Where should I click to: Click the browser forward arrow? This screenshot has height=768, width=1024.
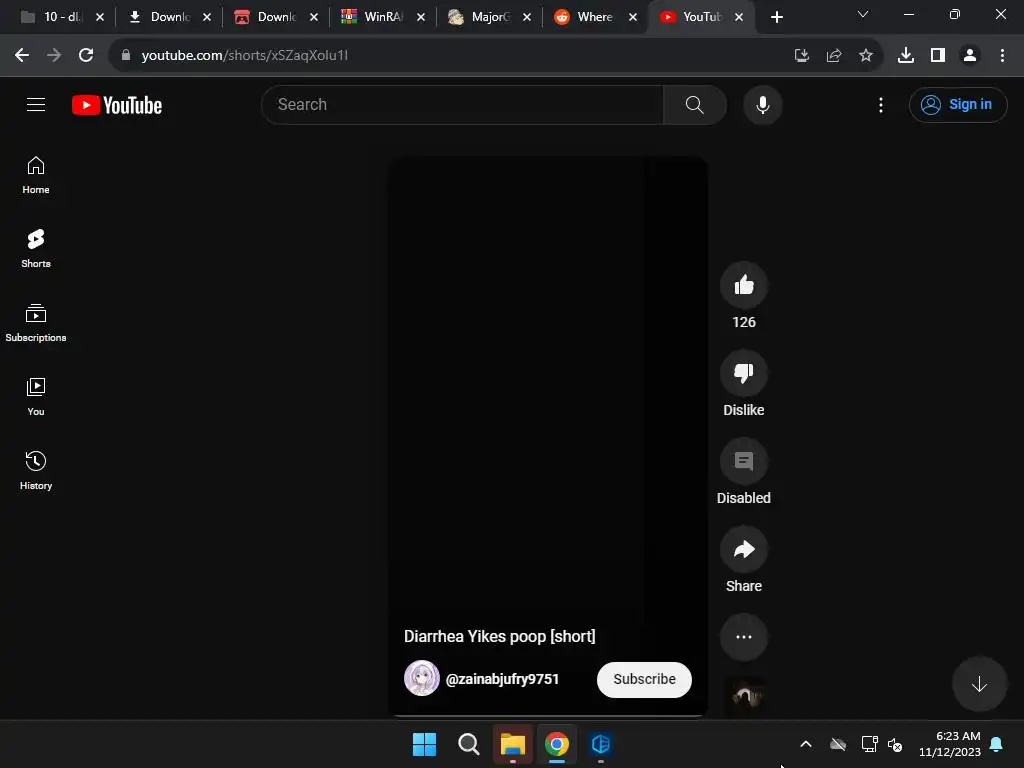pyautogui.click(x=54, y=56)
